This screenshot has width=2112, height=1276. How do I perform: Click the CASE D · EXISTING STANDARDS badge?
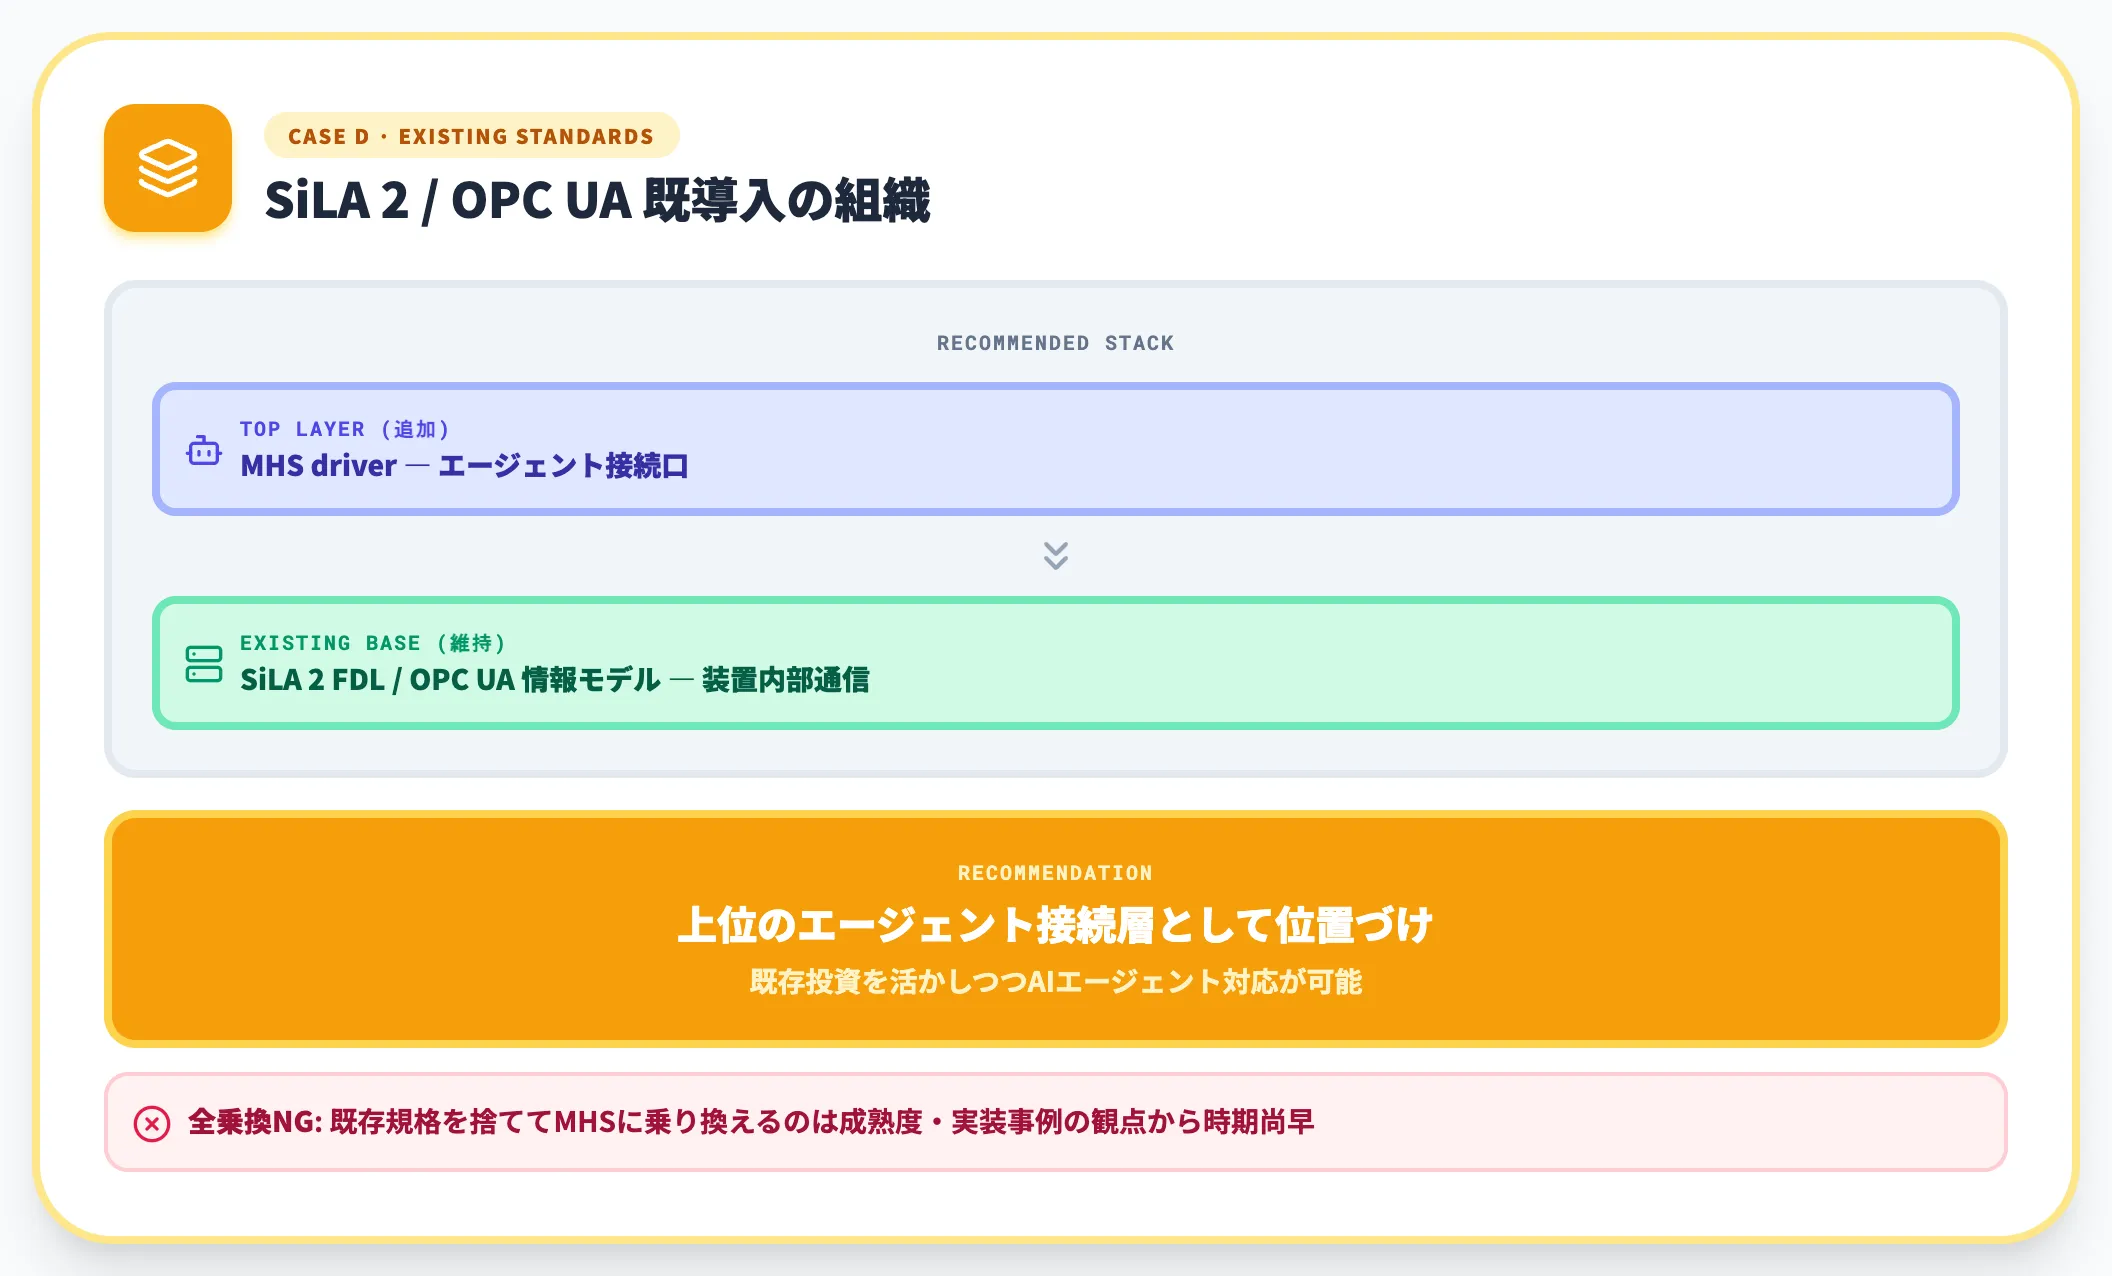pyautogui.click(x=471, y=136)
